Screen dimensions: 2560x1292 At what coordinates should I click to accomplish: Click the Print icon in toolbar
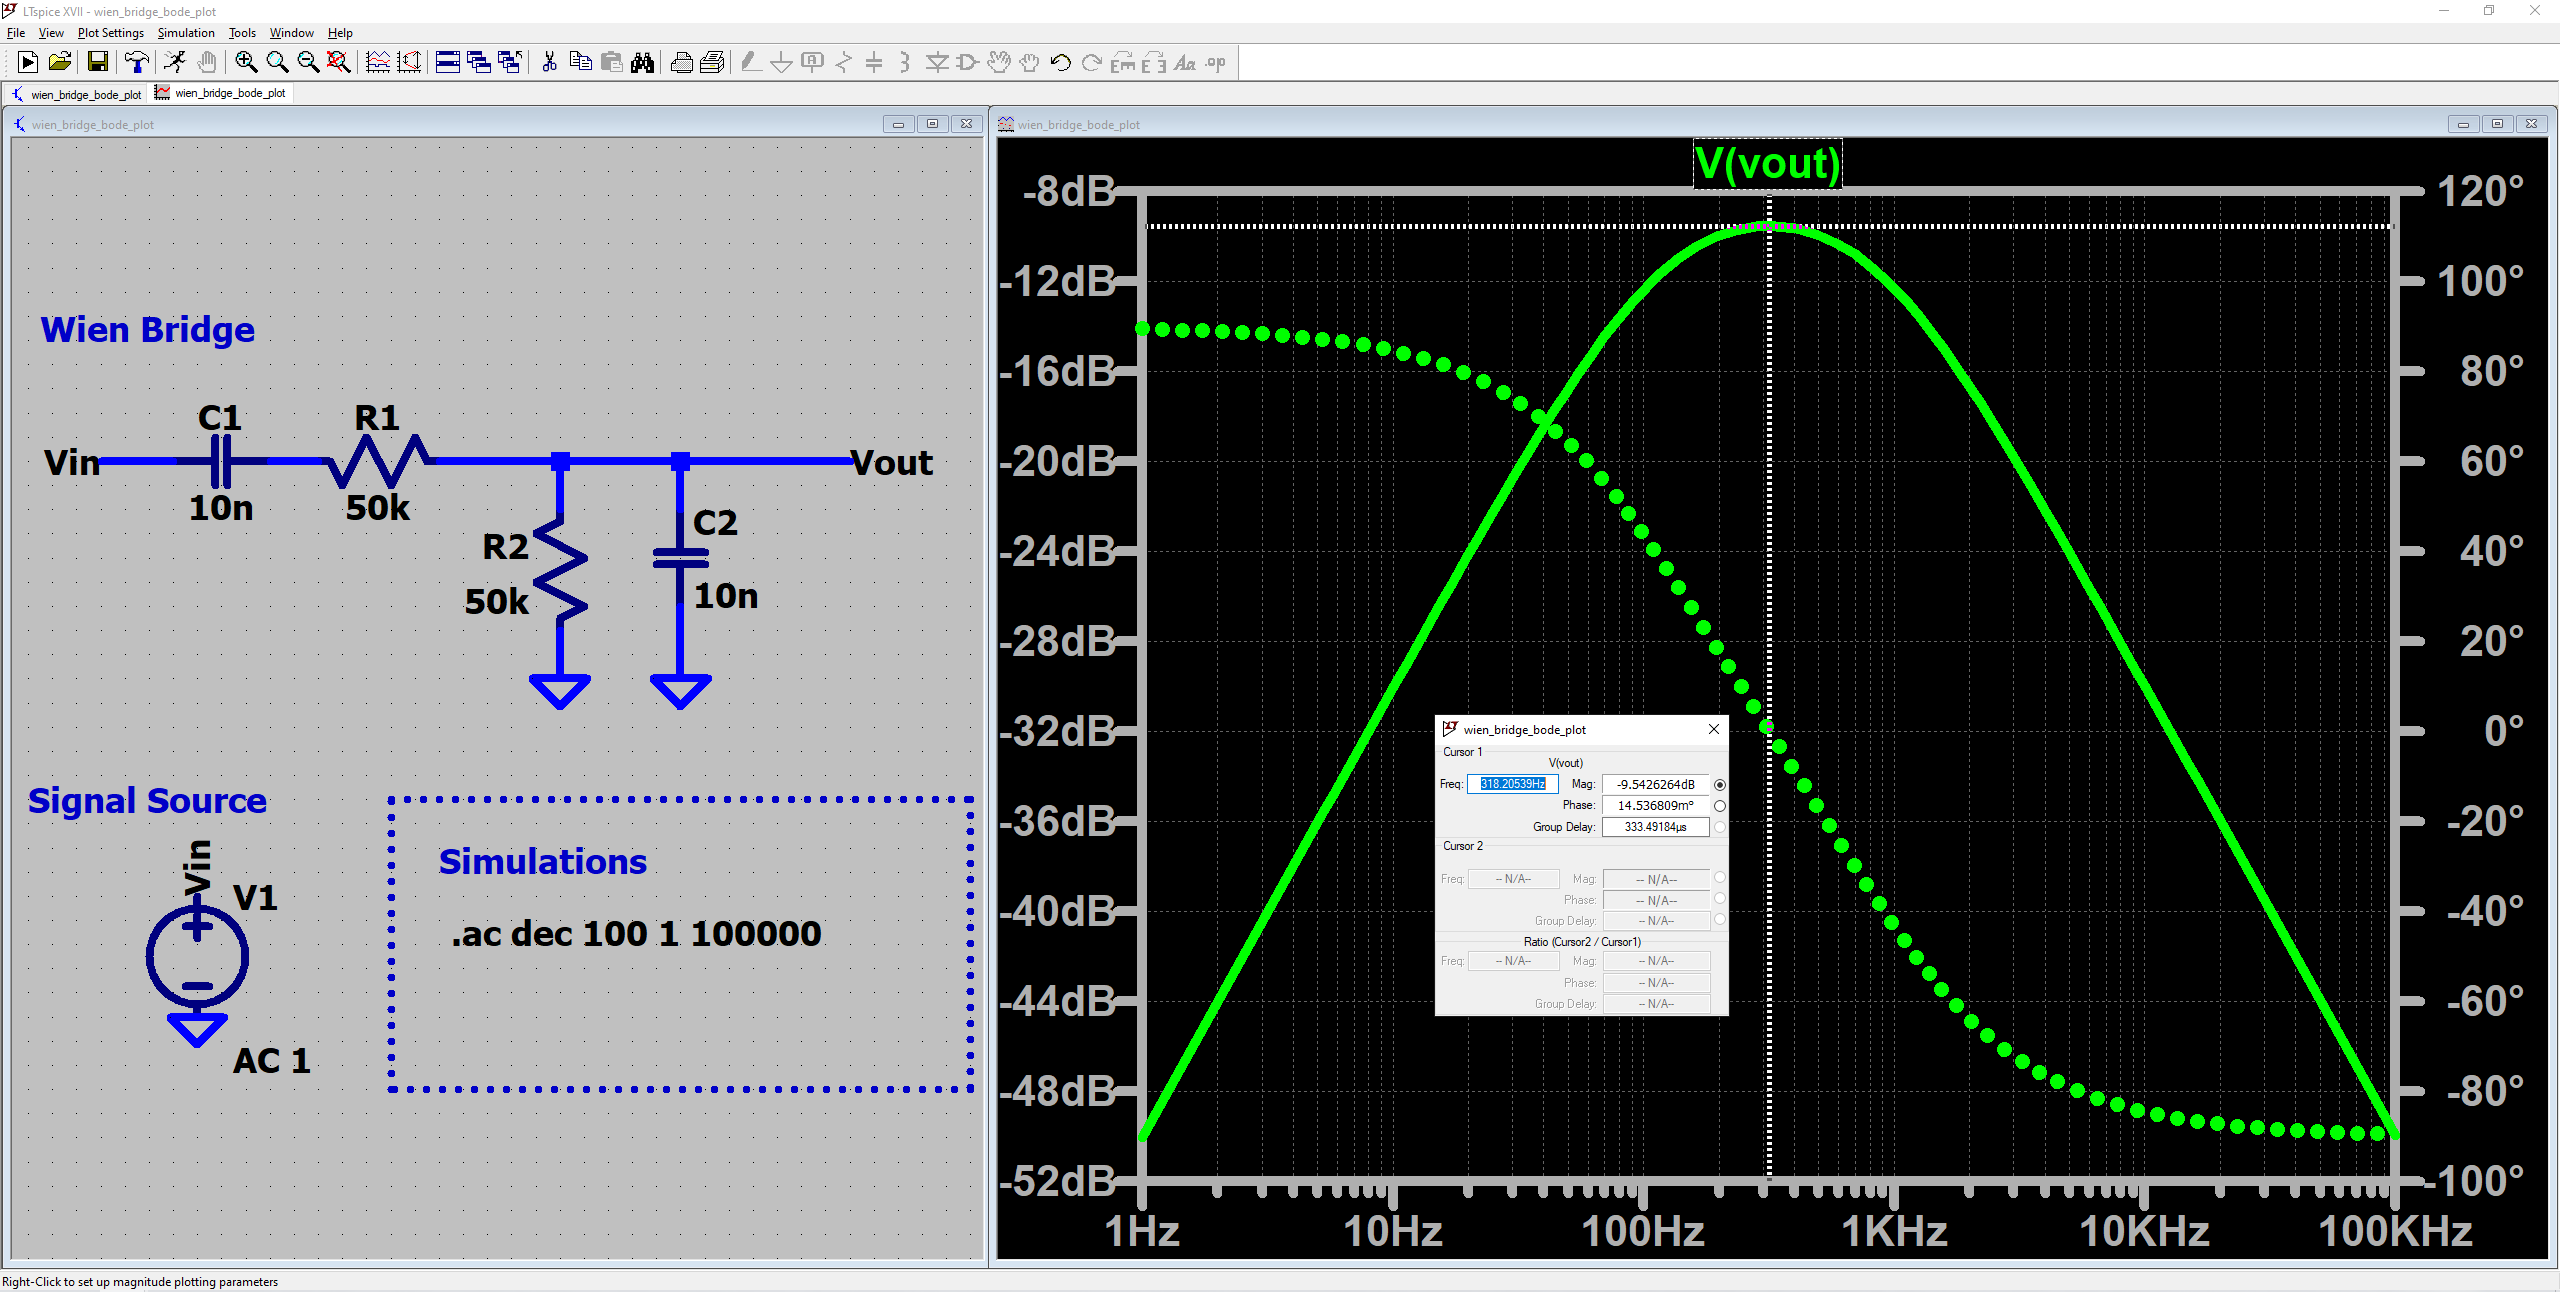pos(681,62)
